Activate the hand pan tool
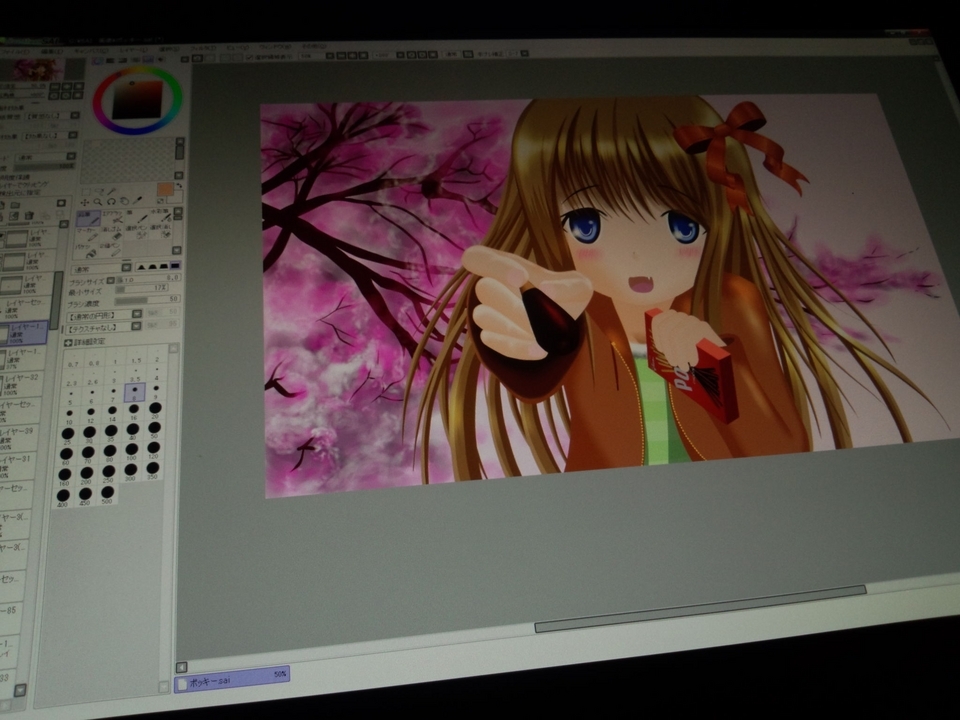 point(124,201)
